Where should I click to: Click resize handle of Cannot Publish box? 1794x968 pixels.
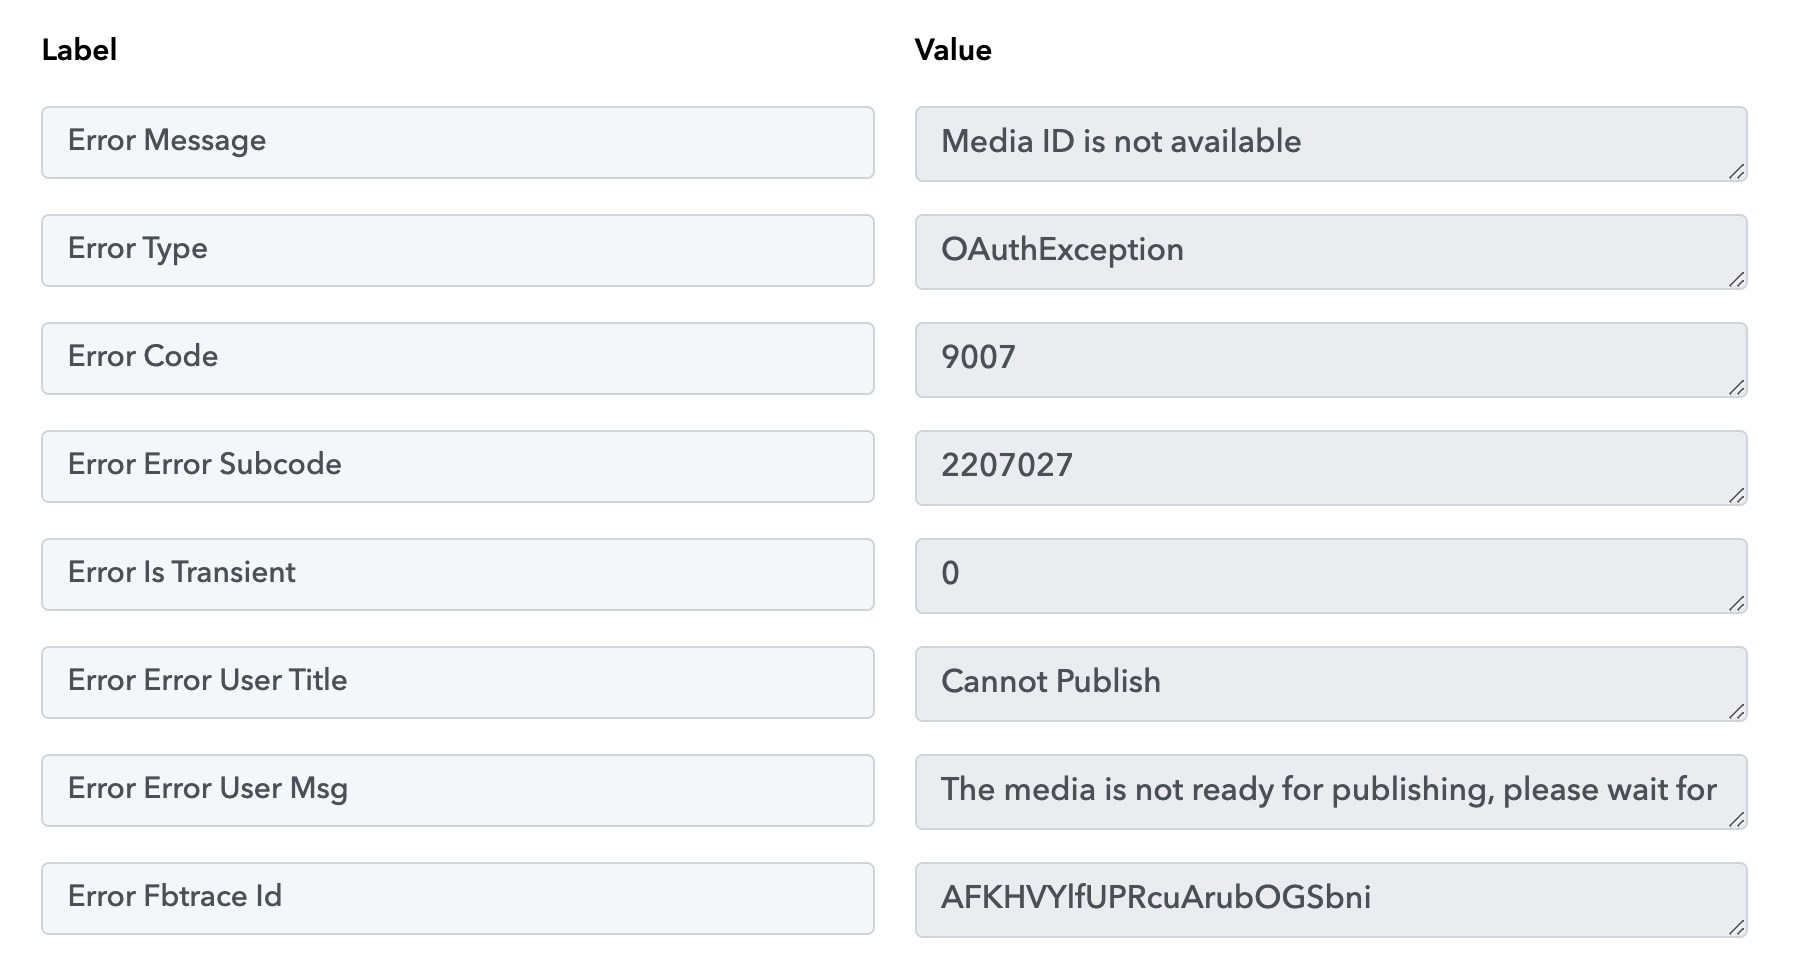click(1737, 712)
